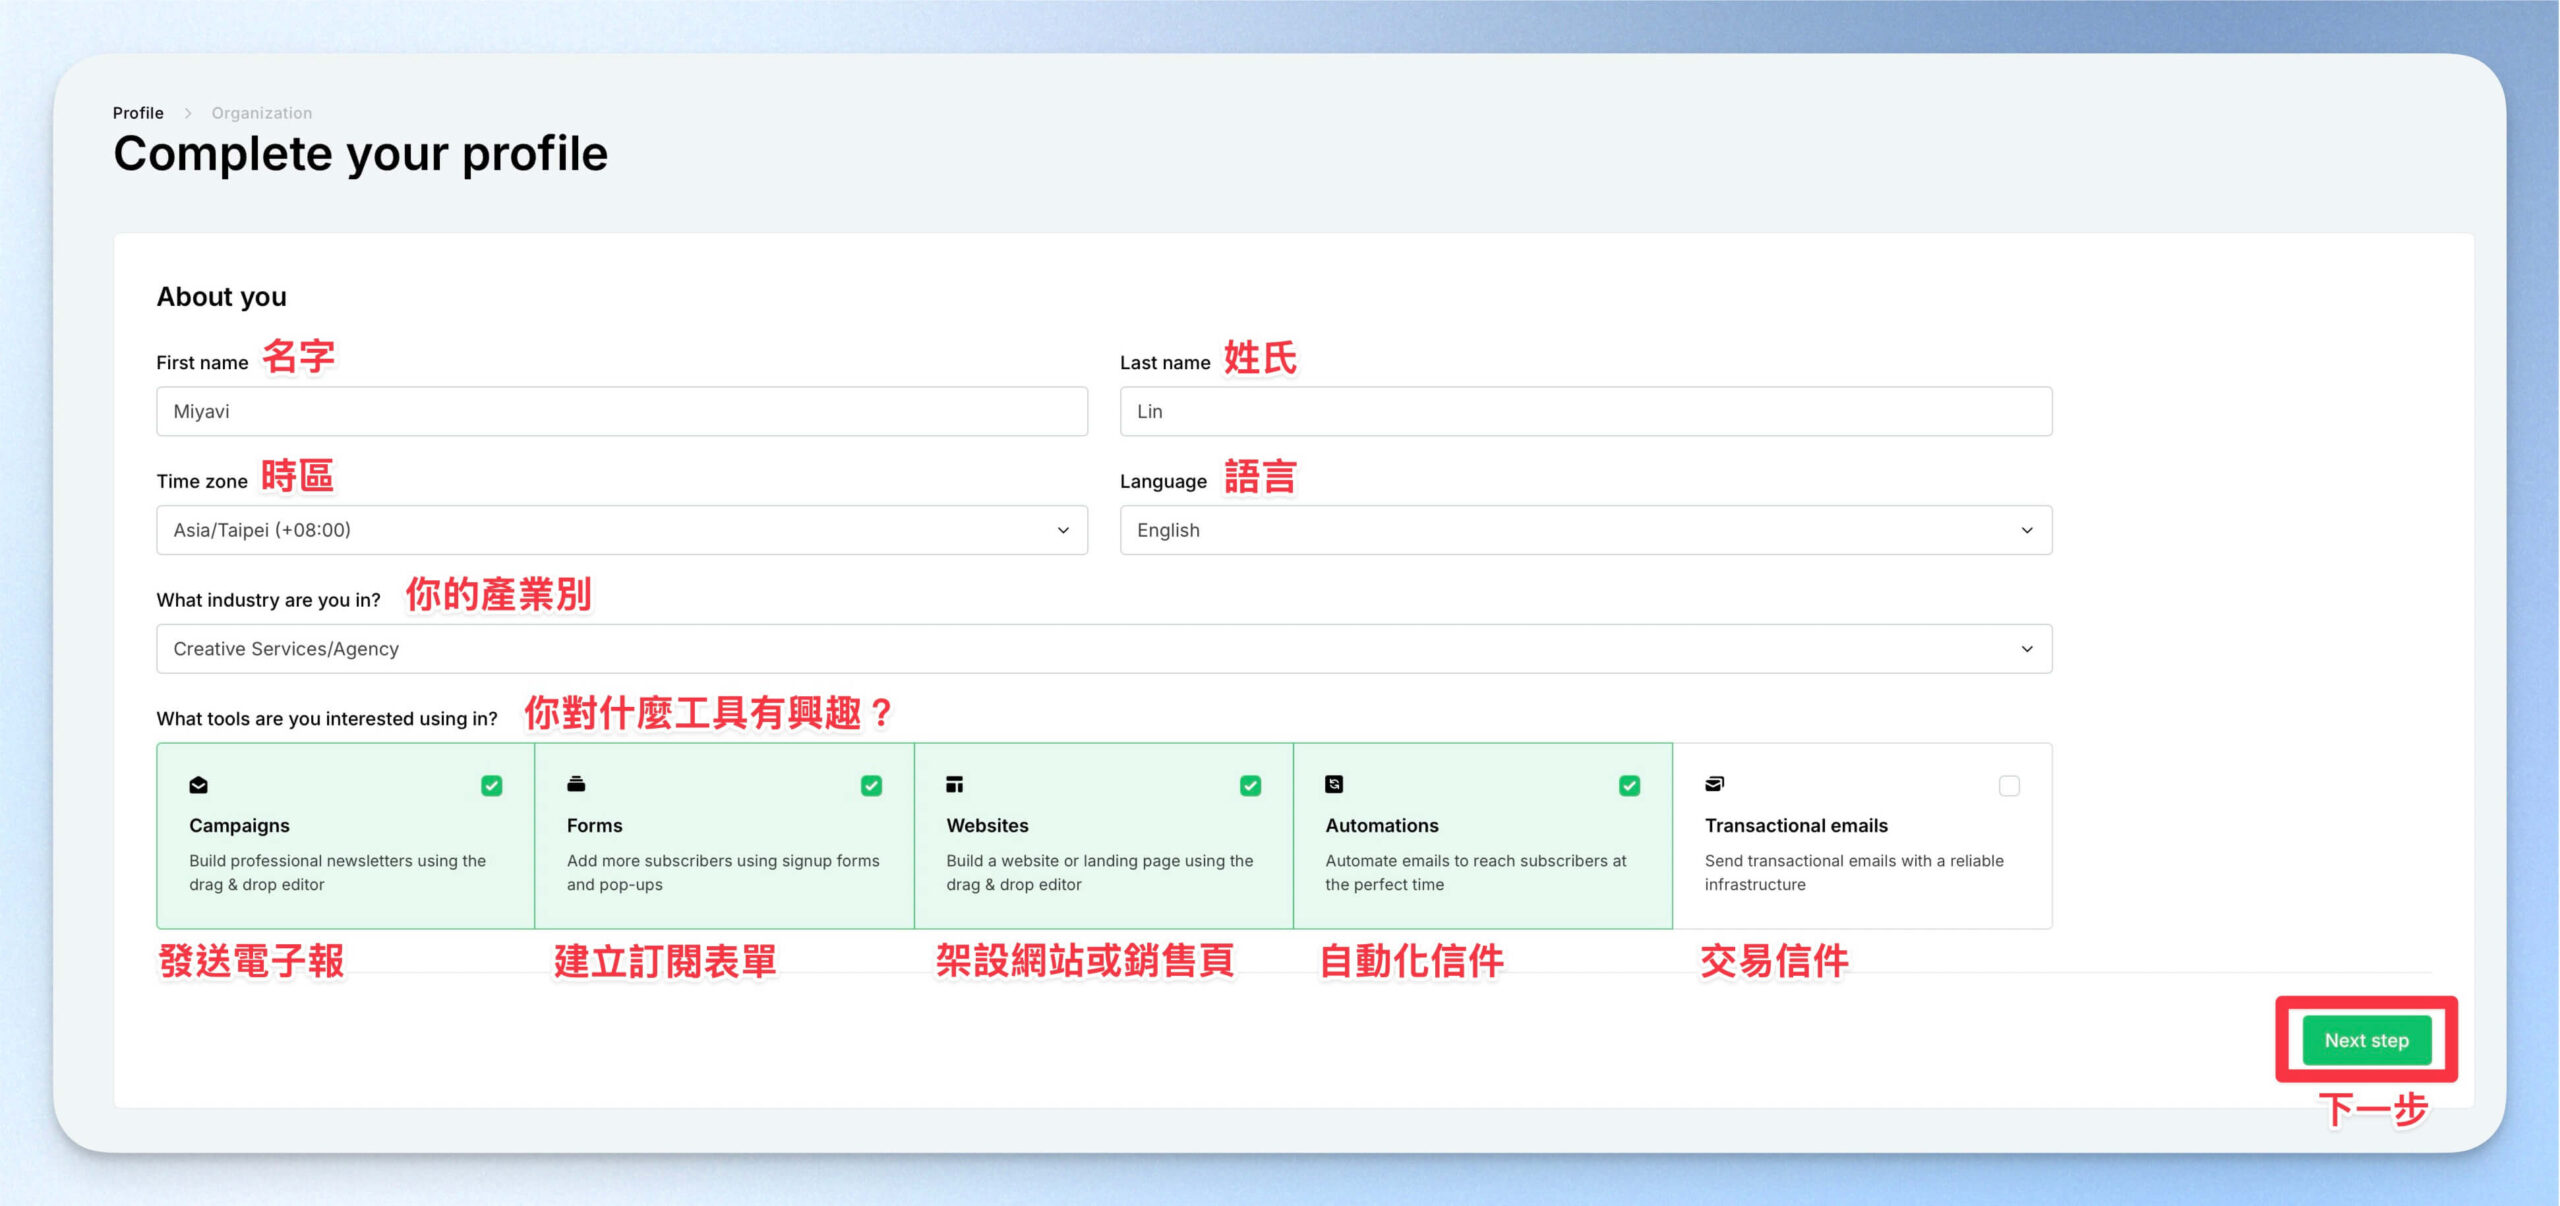Screen dimensions: 2560x1206
Task: Click the "Language" label
Action: pyautogui.click(x=1163, y=482)
